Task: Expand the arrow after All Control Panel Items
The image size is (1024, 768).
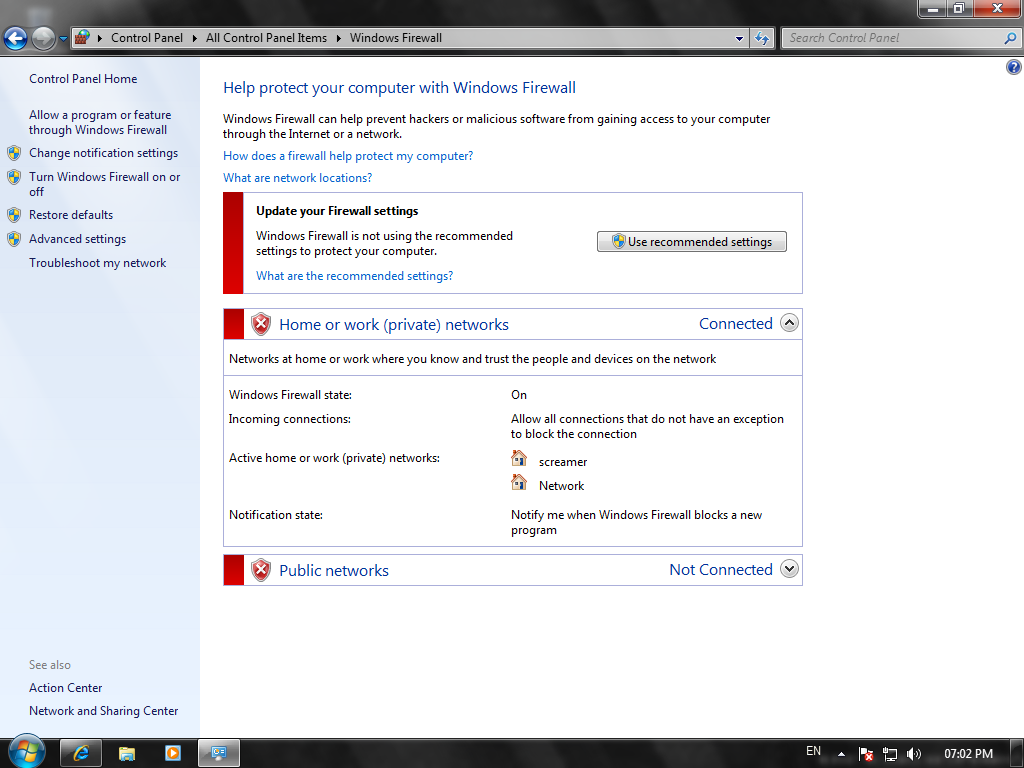Action: (339, 39)
